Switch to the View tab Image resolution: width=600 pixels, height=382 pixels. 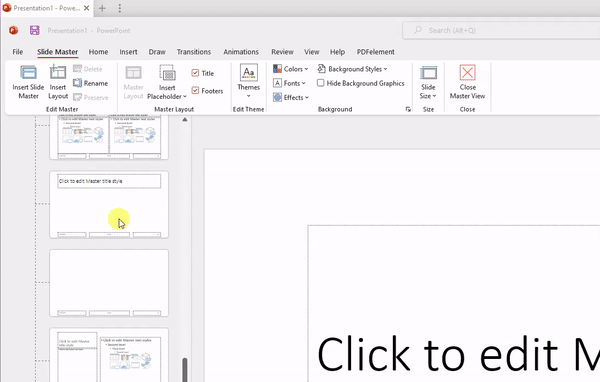tap(311, 52)
